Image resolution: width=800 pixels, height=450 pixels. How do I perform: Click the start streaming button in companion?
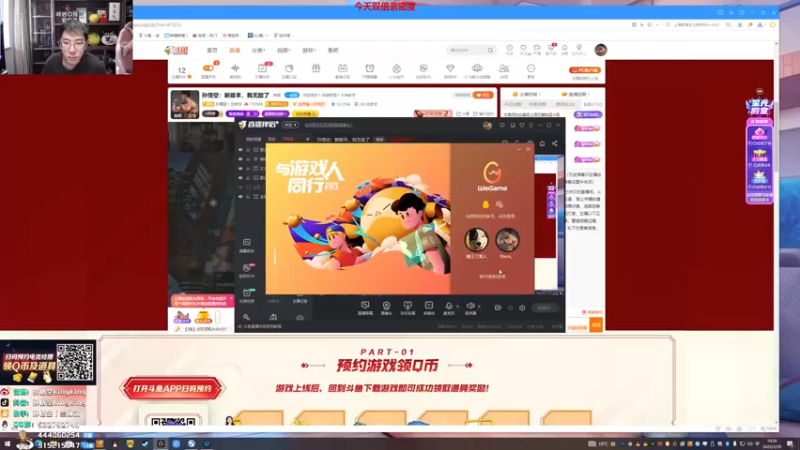pos(544,308)
